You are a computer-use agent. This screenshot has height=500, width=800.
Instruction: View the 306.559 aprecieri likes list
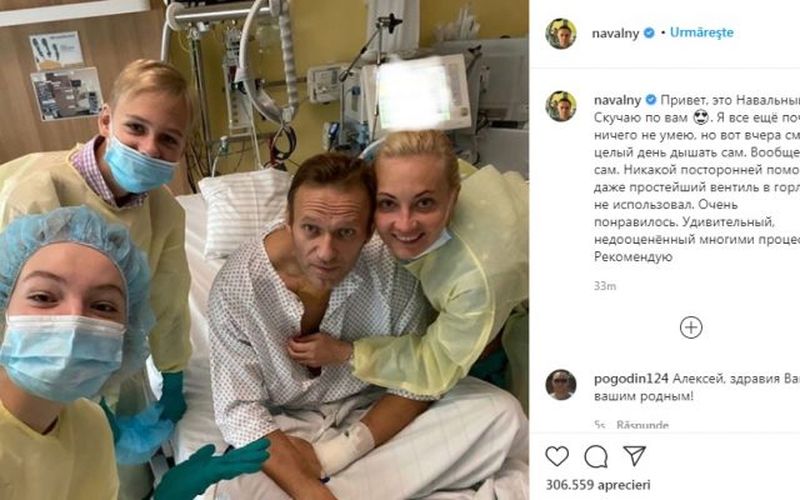pos(598,484)
